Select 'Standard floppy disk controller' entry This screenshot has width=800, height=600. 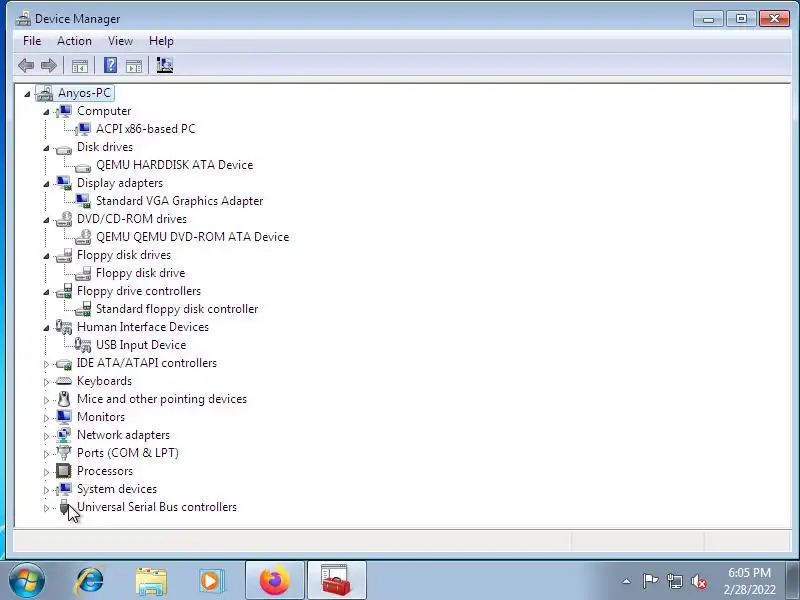(x=177, y=309)
